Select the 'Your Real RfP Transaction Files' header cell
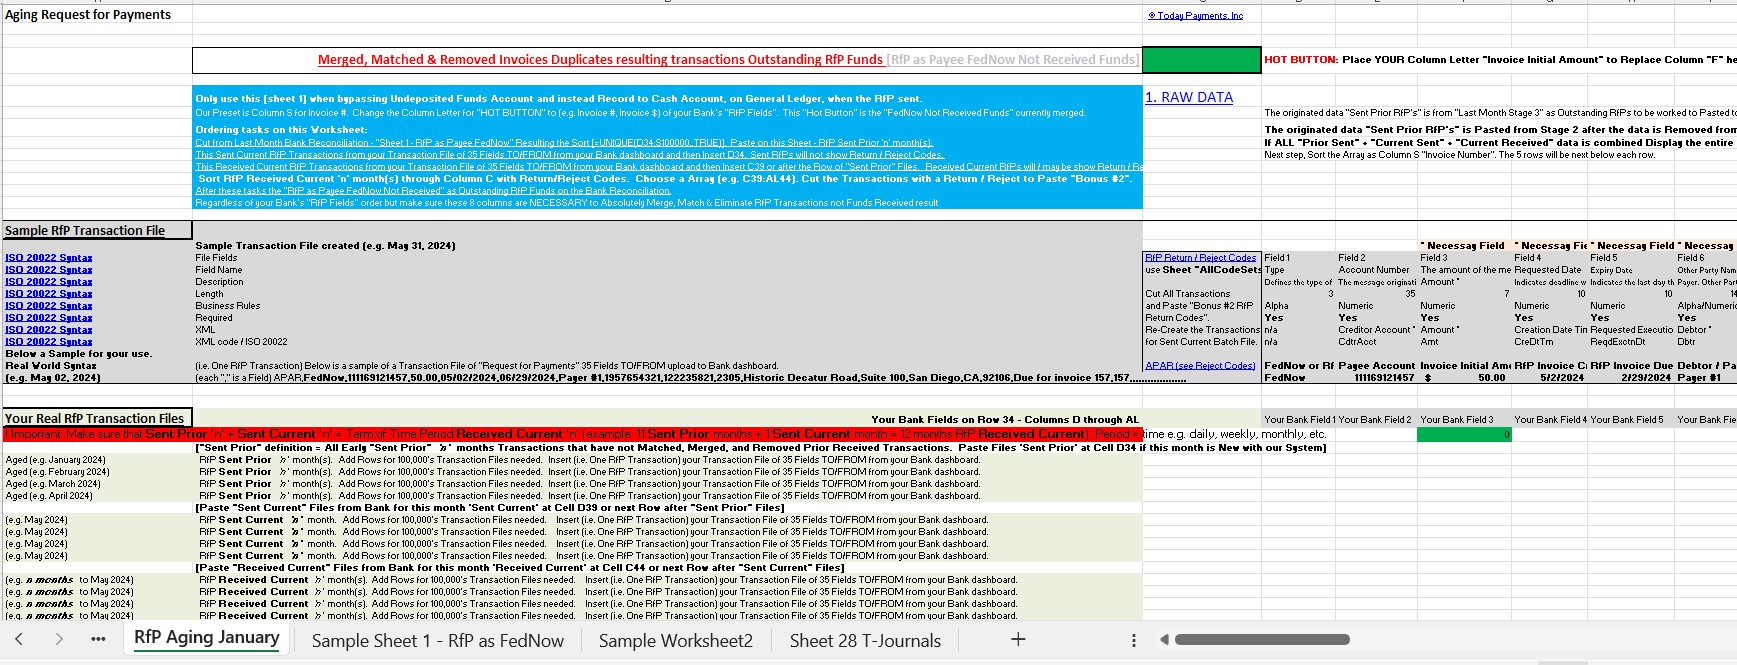This screenshot has width=1737, height=665. pyautogui.click(x=97, y=418)
